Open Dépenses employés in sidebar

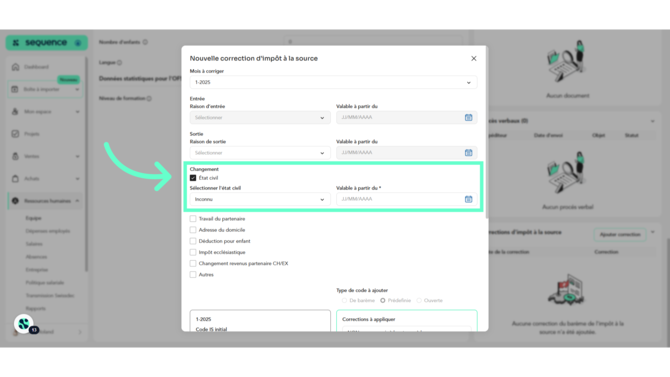click(47, 231)
